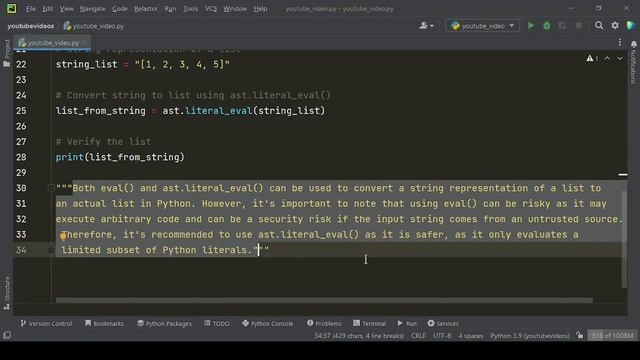The height and width of the screenshot is (360, 640).
Task: Click youtubevideos breadcrumb in navigation bar
Action: 31,26
